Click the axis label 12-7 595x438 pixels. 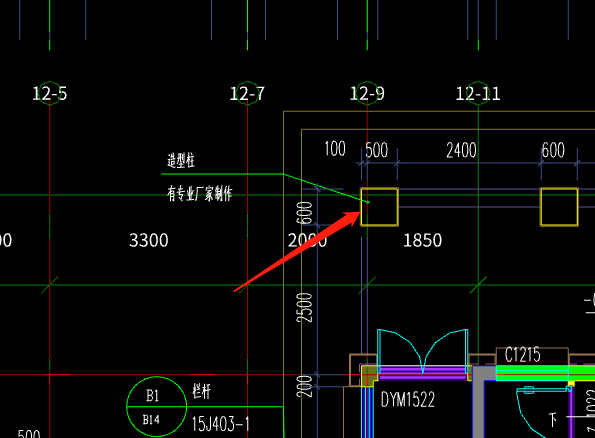click(247, 93)
